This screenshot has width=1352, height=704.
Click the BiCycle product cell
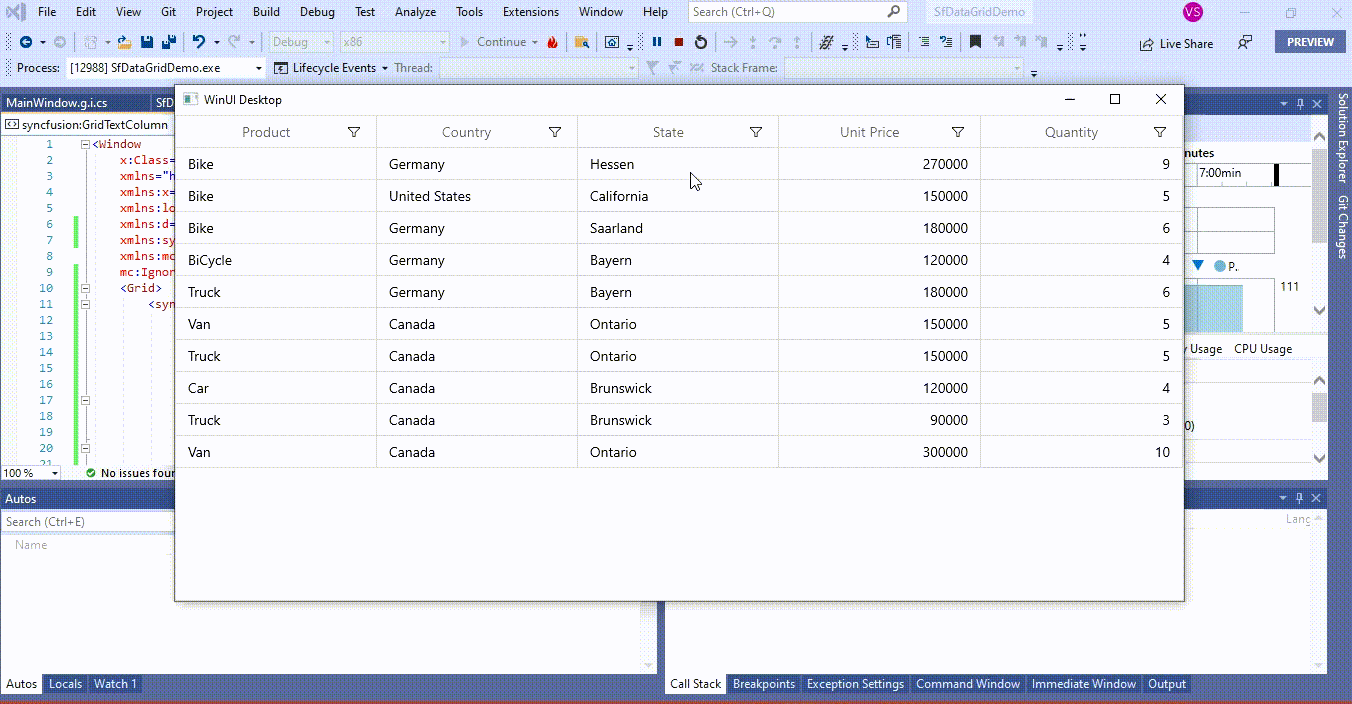tap(276, 260)
